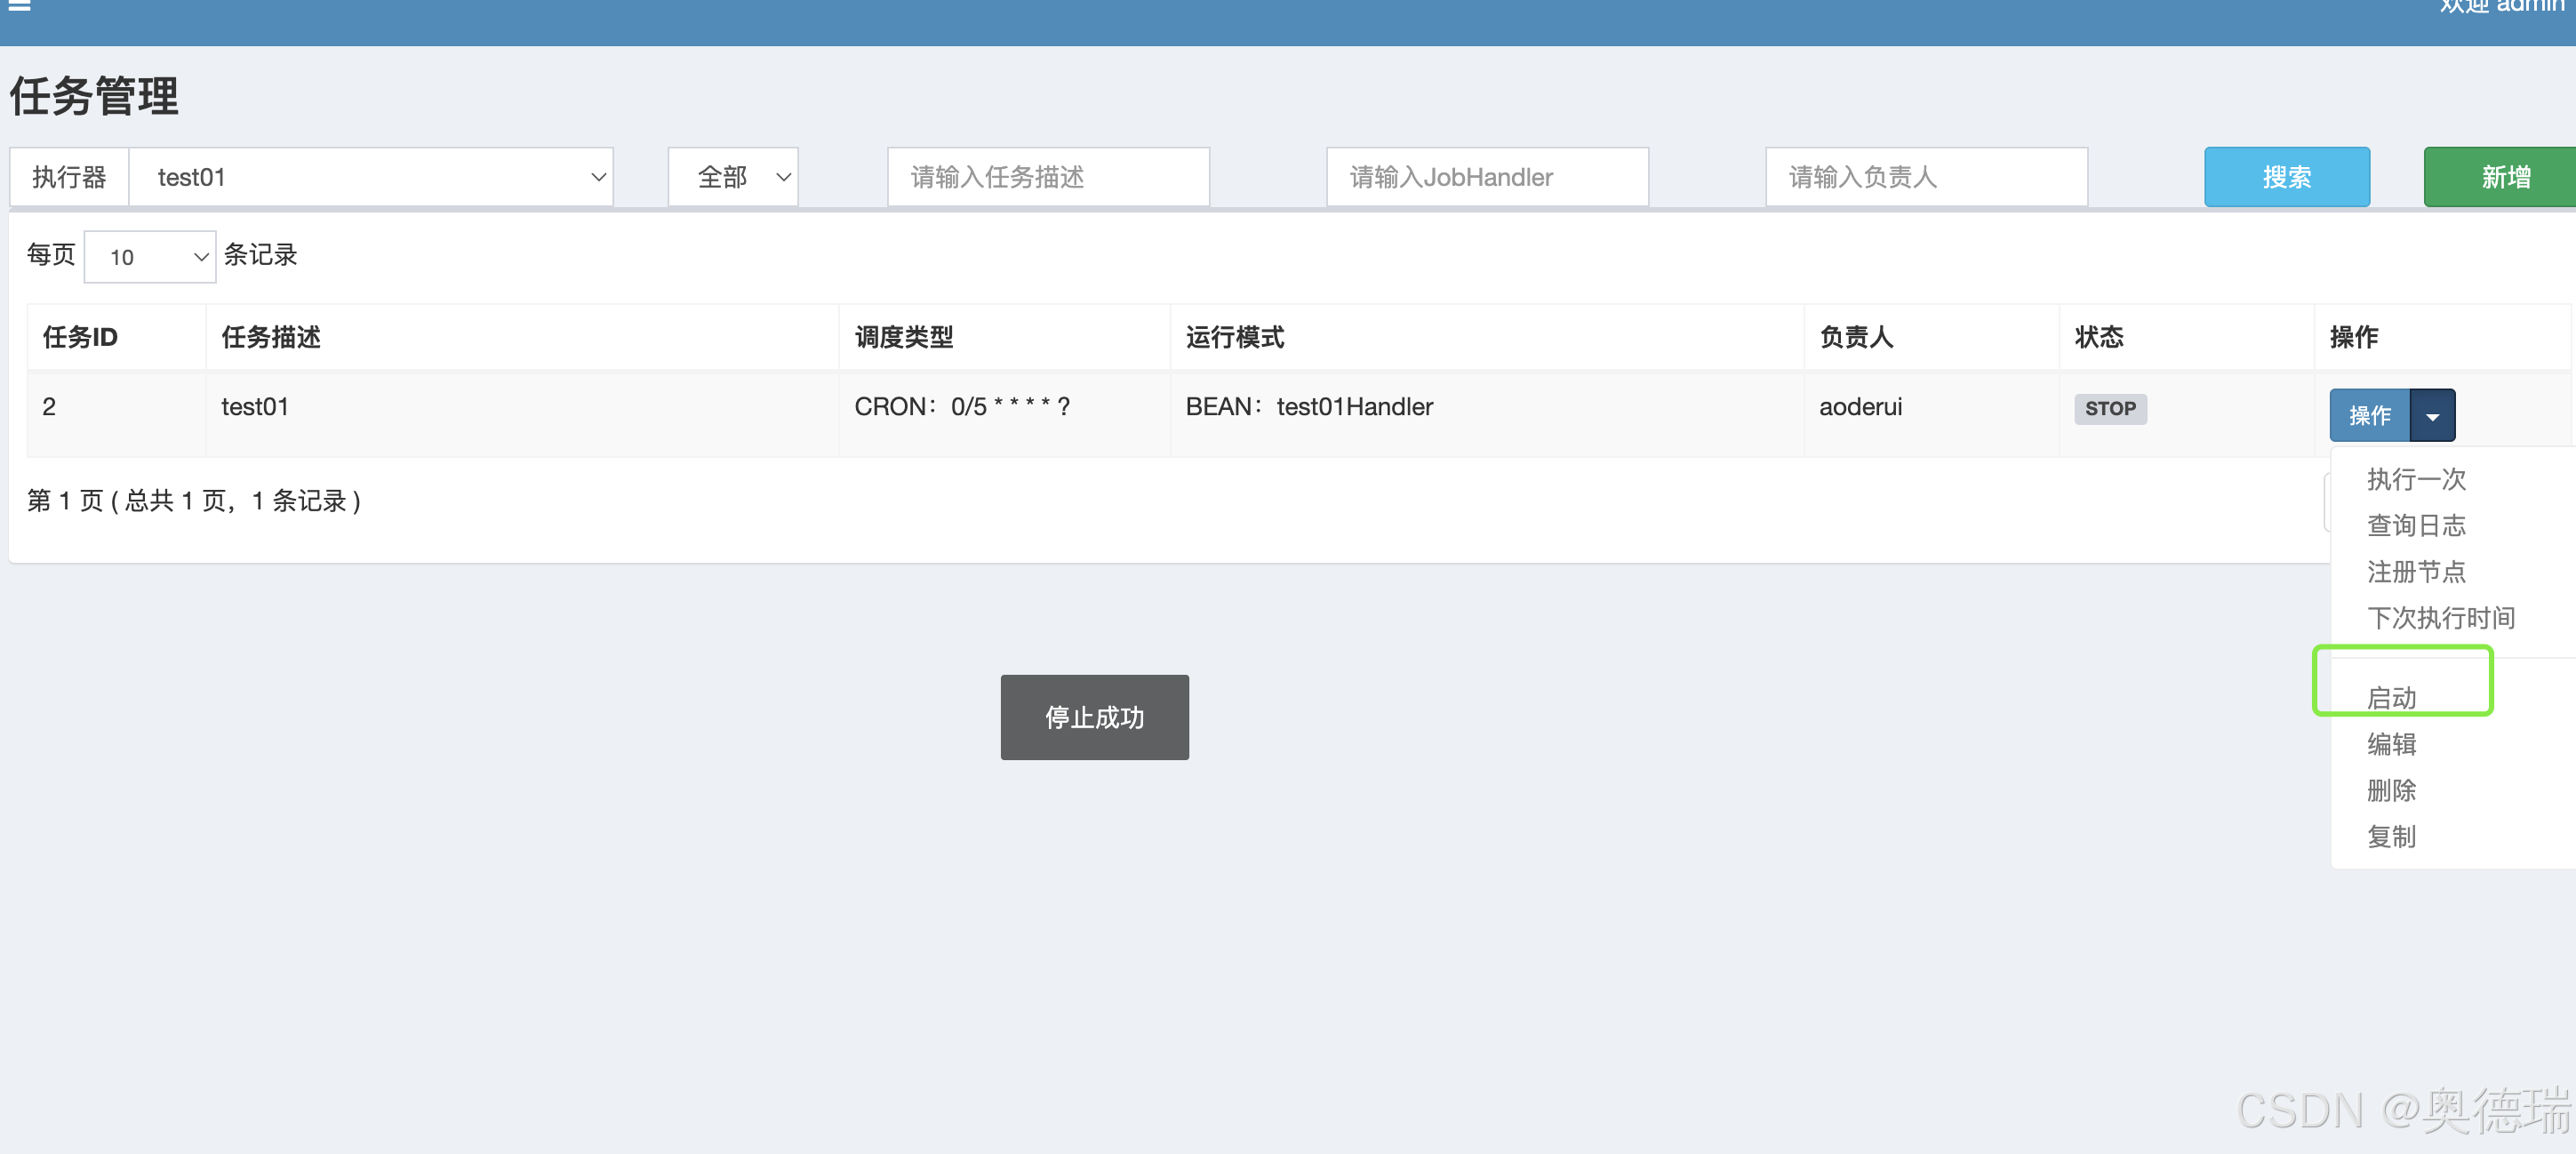Viewport: 2576px width, 1154px height.
Task: Open the caret dropdown beside 操作 button
Action: [2432, 416]
